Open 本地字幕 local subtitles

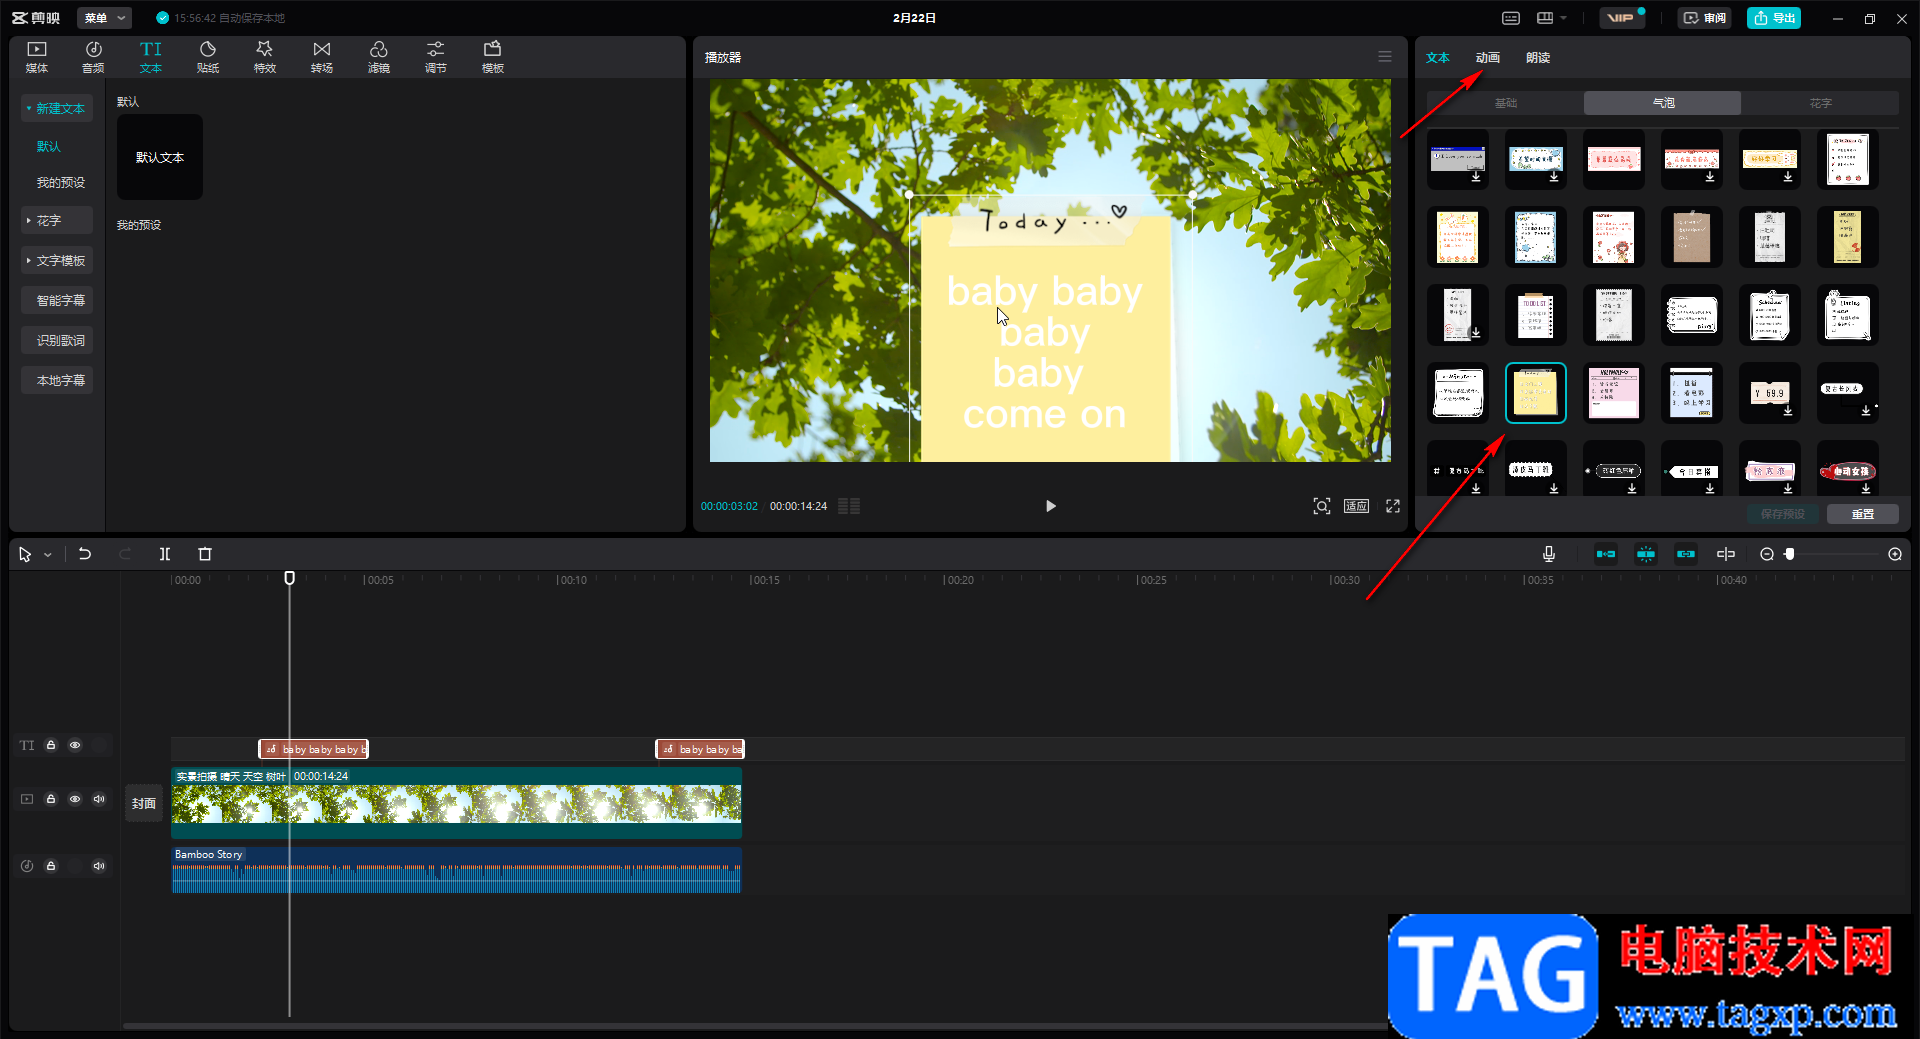click(x=57, y=380)
